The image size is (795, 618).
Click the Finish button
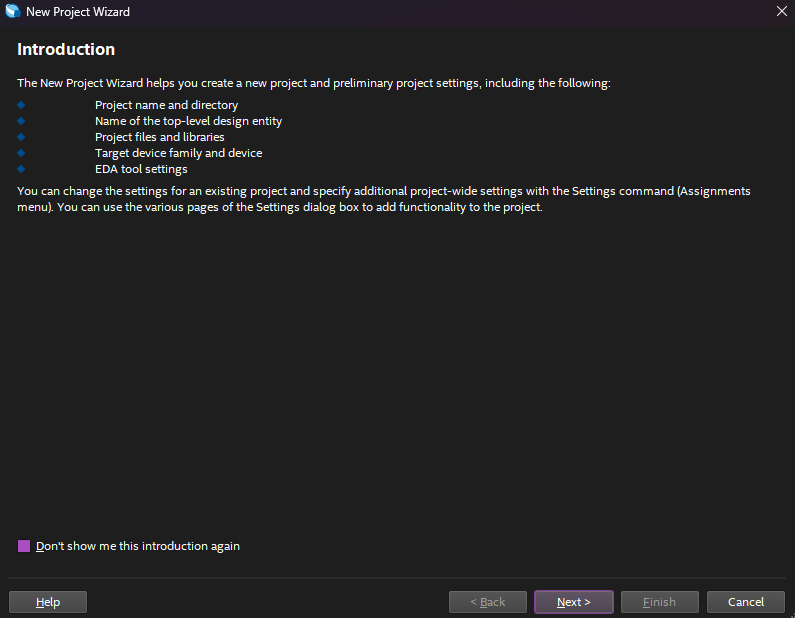point(659,602)
